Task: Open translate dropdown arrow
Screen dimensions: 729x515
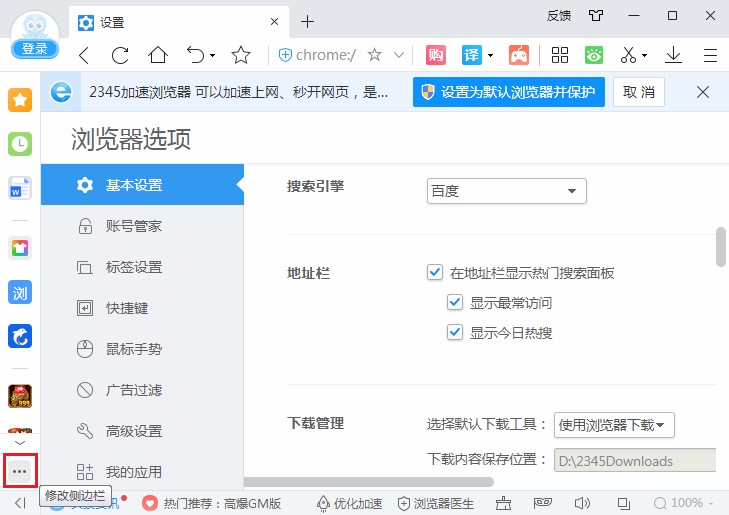Action: pyautogui.click(x=490, y=55)
